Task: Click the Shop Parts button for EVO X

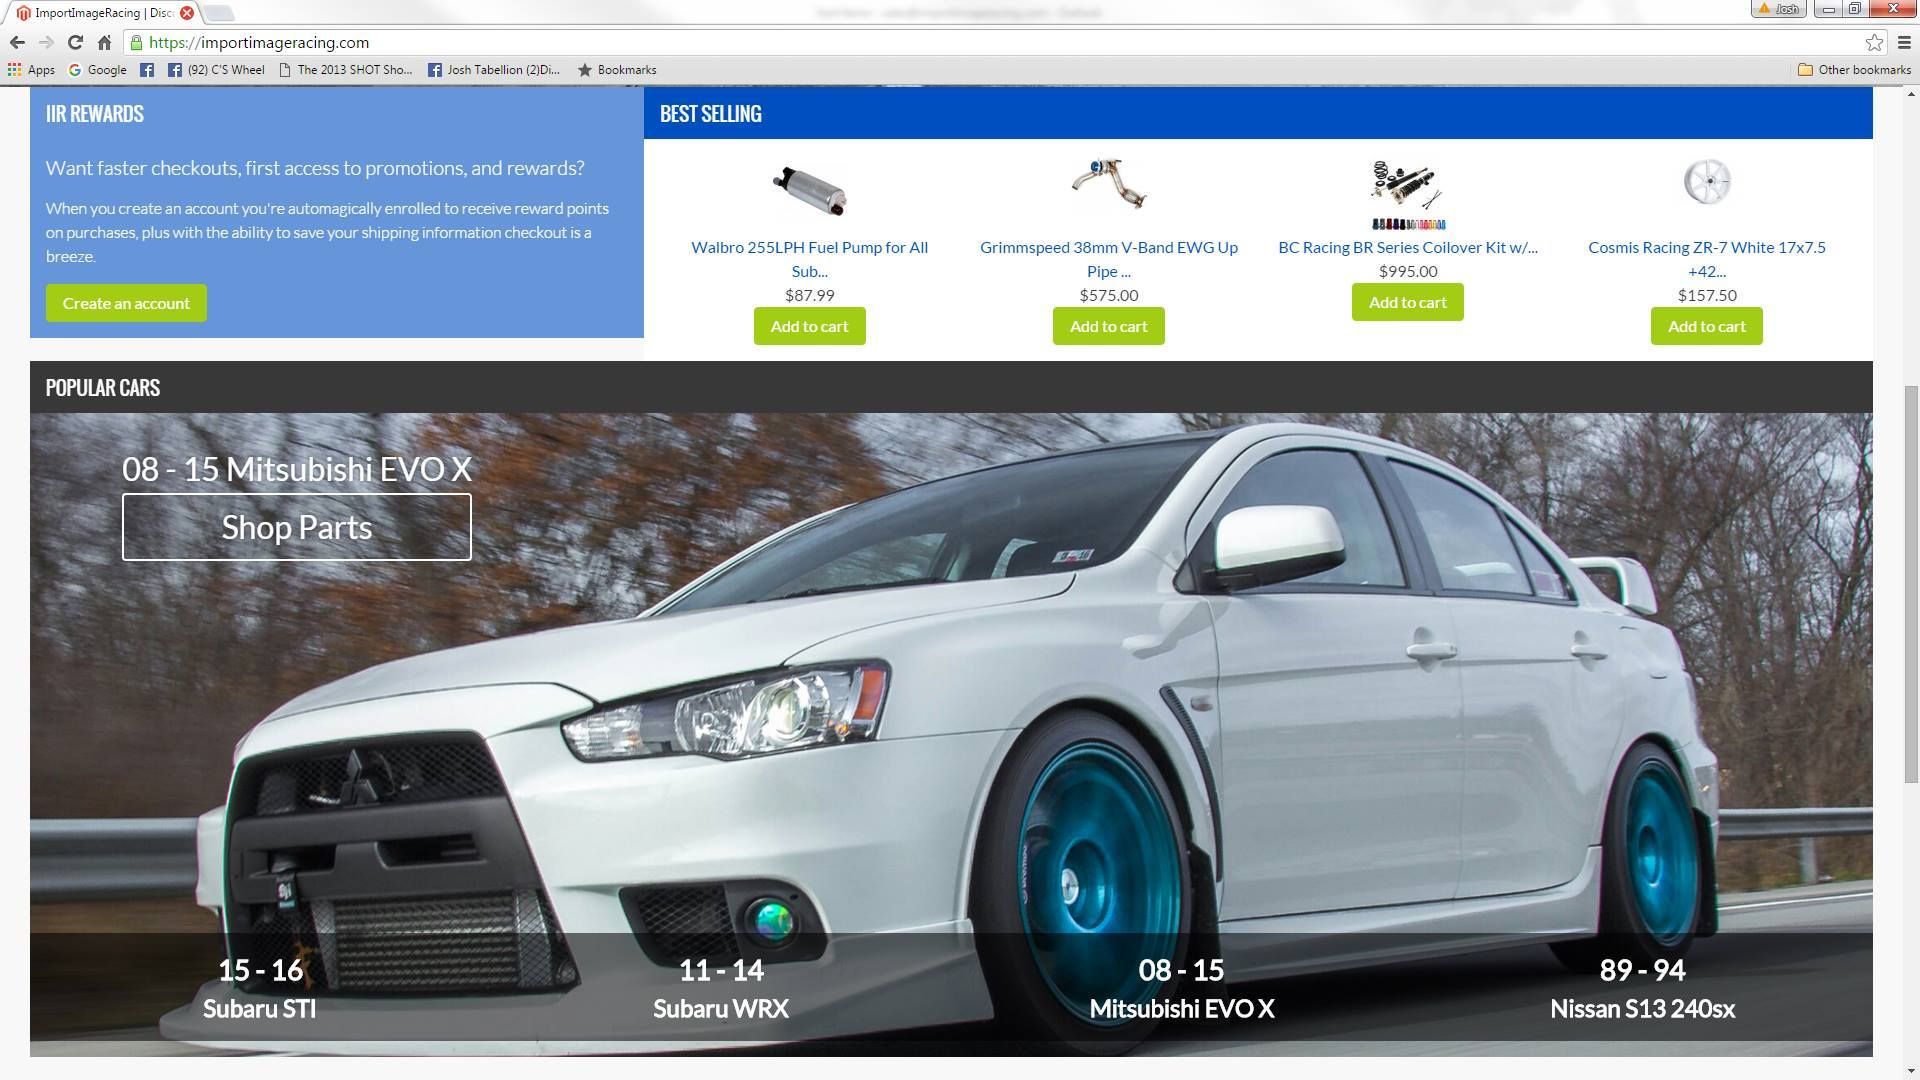Action: [x=297, y=527]
